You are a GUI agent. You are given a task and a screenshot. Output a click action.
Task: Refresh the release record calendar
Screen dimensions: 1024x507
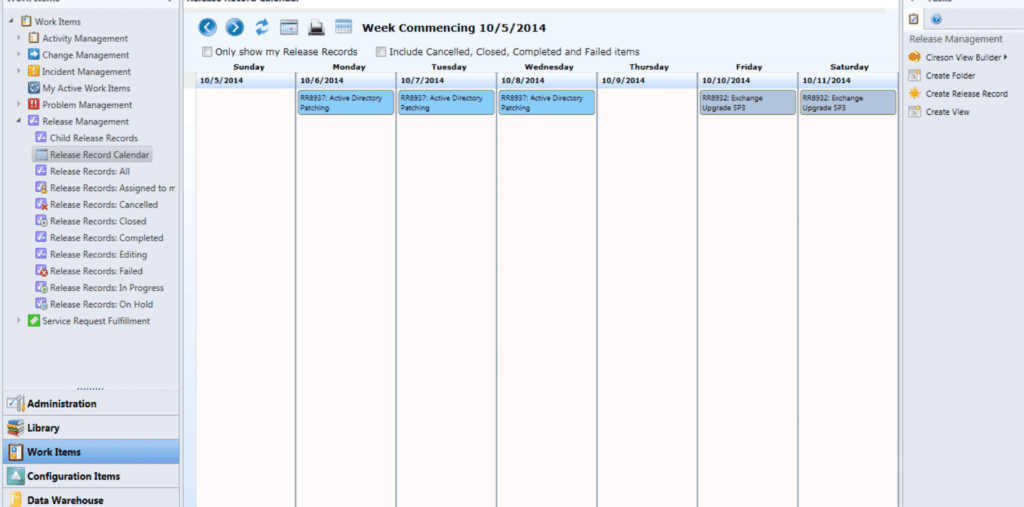pos(262,27)
